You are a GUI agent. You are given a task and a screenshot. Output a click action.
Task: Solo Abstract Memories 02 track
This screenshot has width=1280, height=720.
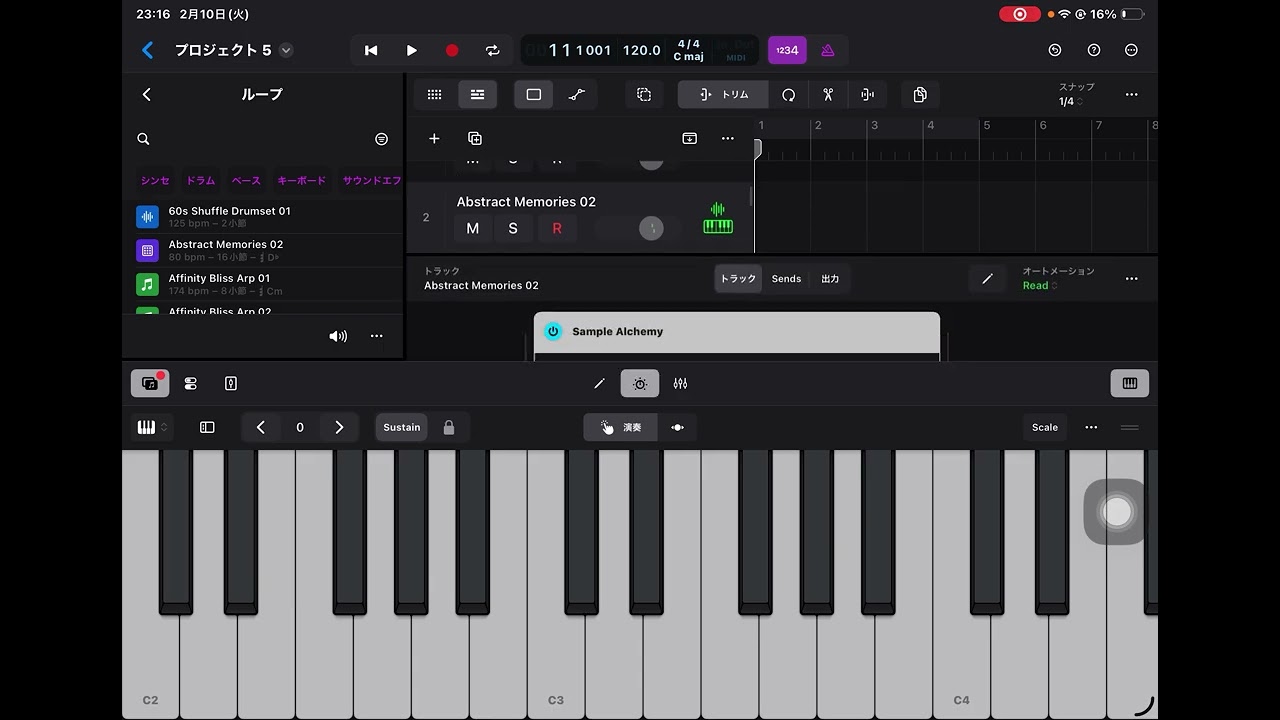click(513, 228)
